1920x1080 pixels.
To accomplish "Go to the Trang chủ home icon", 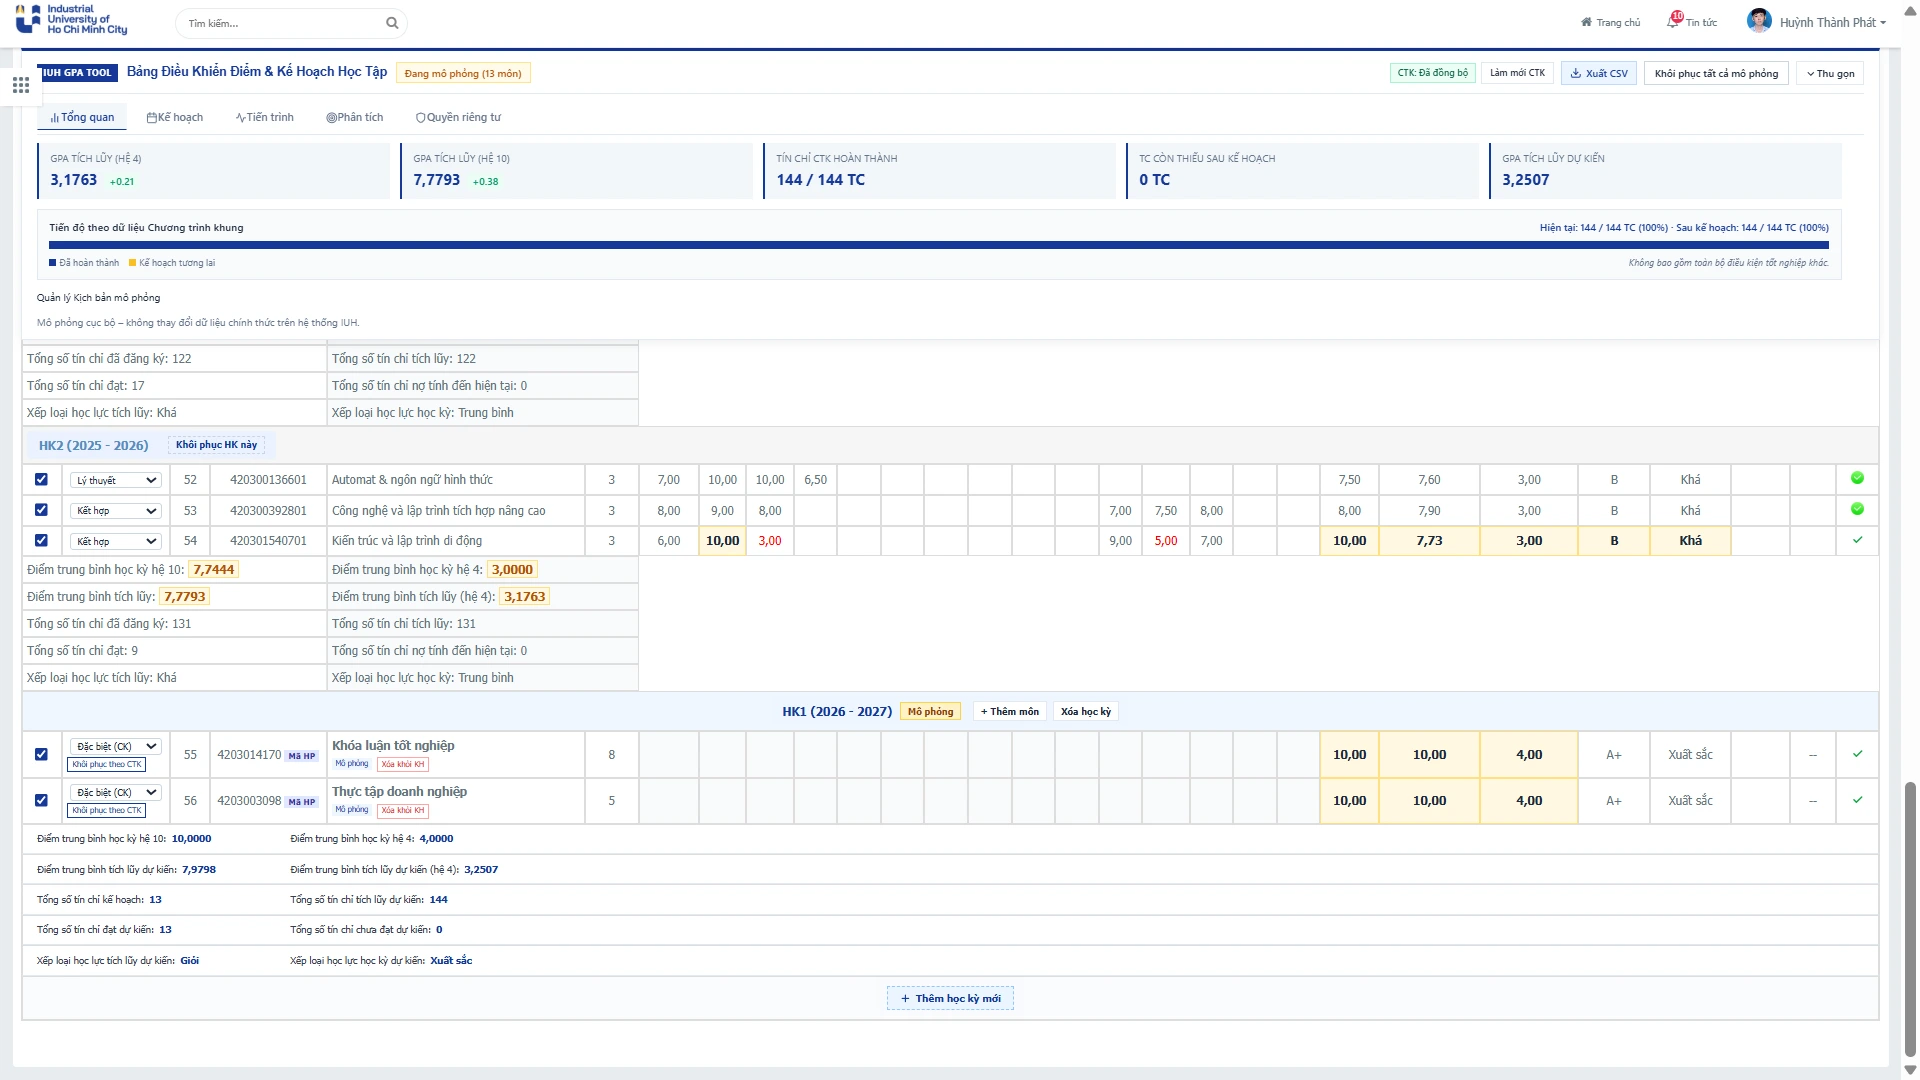I will tap(1586, 22).
